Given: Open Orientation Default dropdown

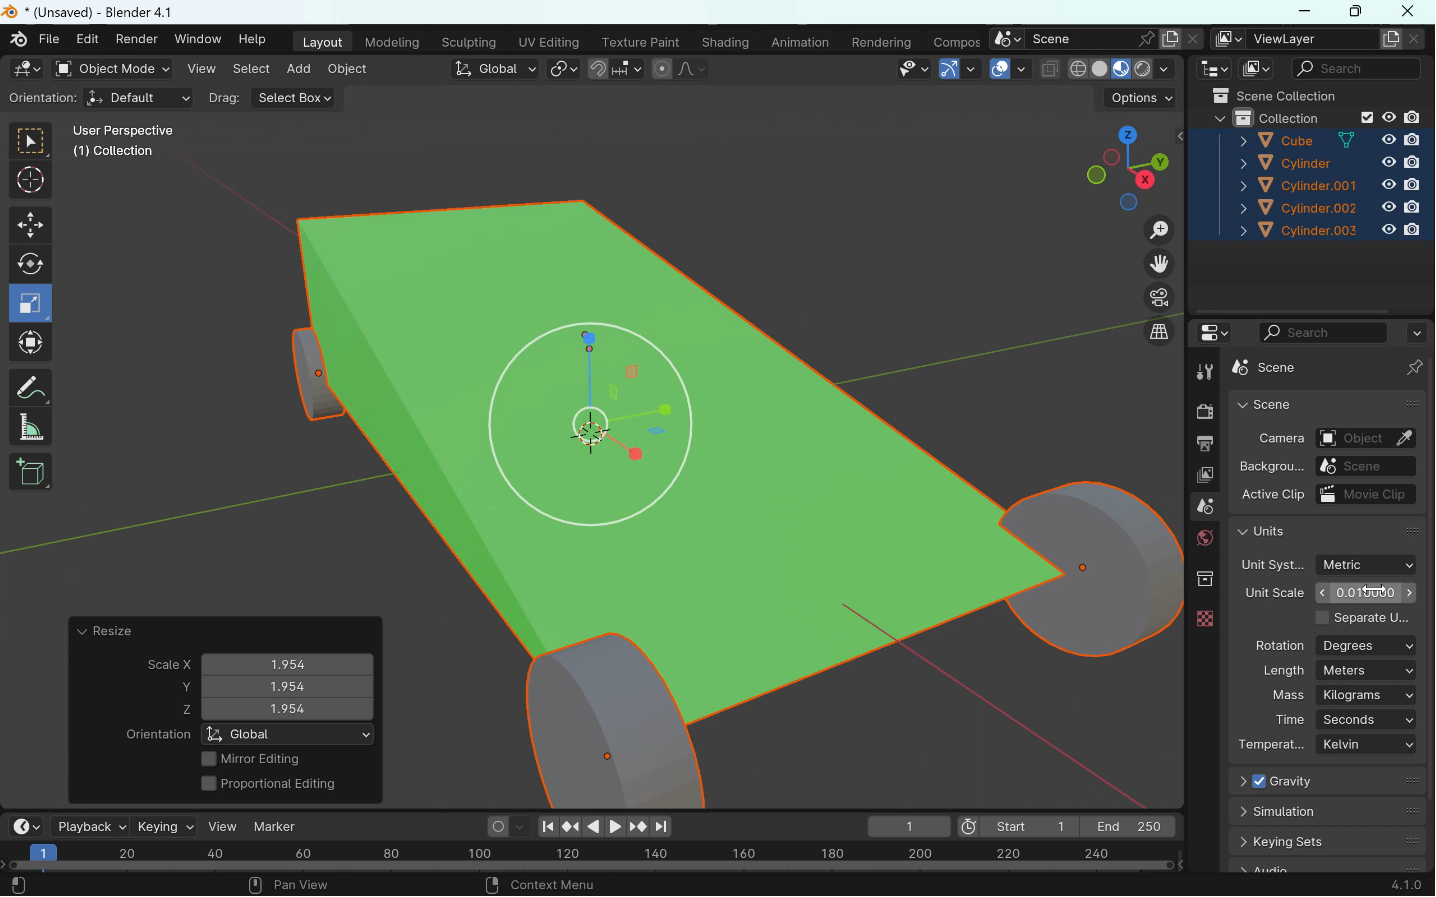Looking at the screenshot, I should [139, 98].
